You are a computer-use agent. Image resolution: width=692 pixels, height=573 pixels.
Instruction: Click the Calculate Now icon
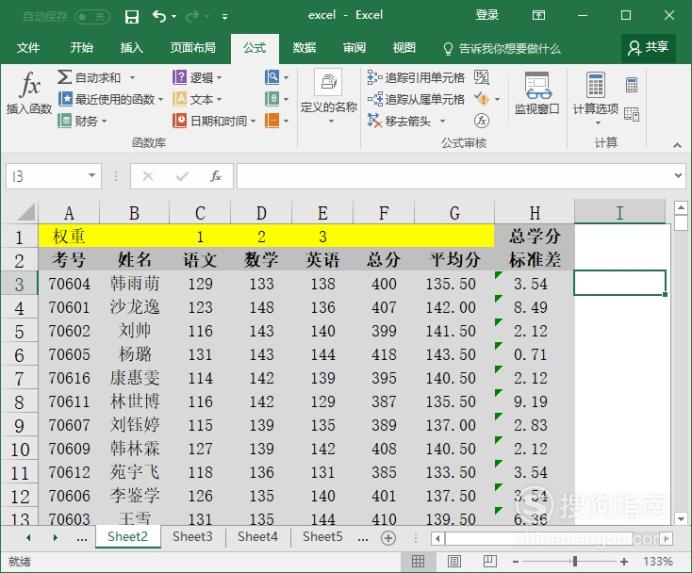point(632,85)
